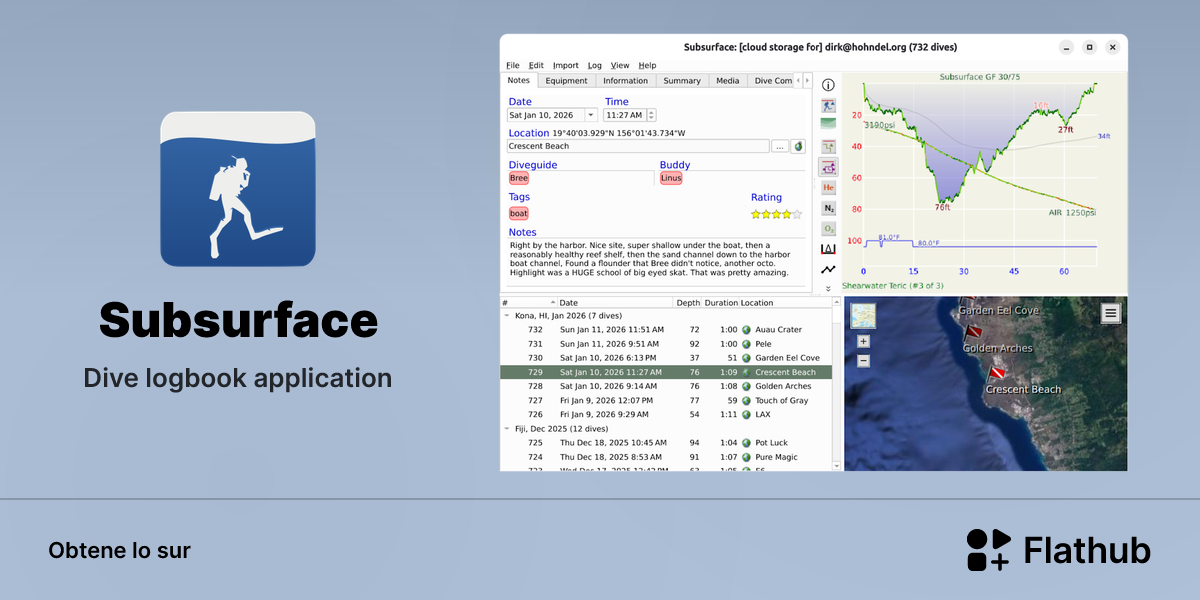Click the red dive flag at Crescent Beach
Screen dimensions: 1200x600
996,375
